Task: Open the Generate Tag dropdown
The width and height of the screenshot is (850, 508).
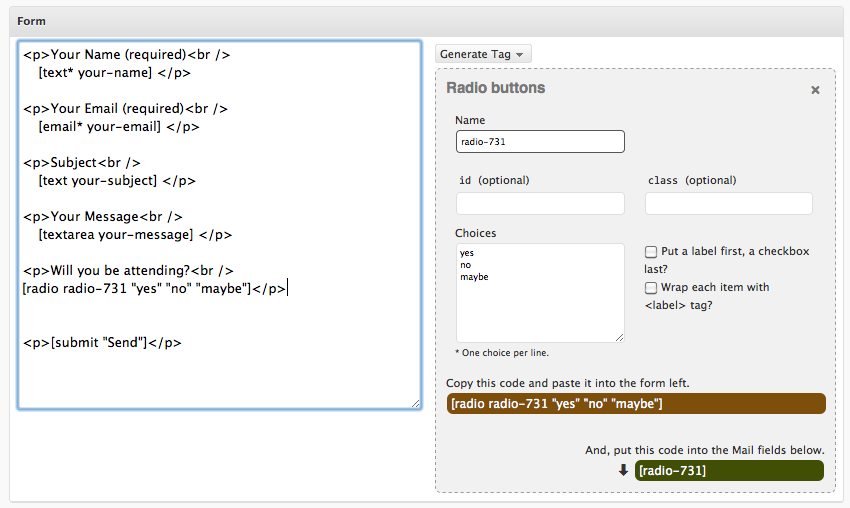Action: tap(483, 54)
